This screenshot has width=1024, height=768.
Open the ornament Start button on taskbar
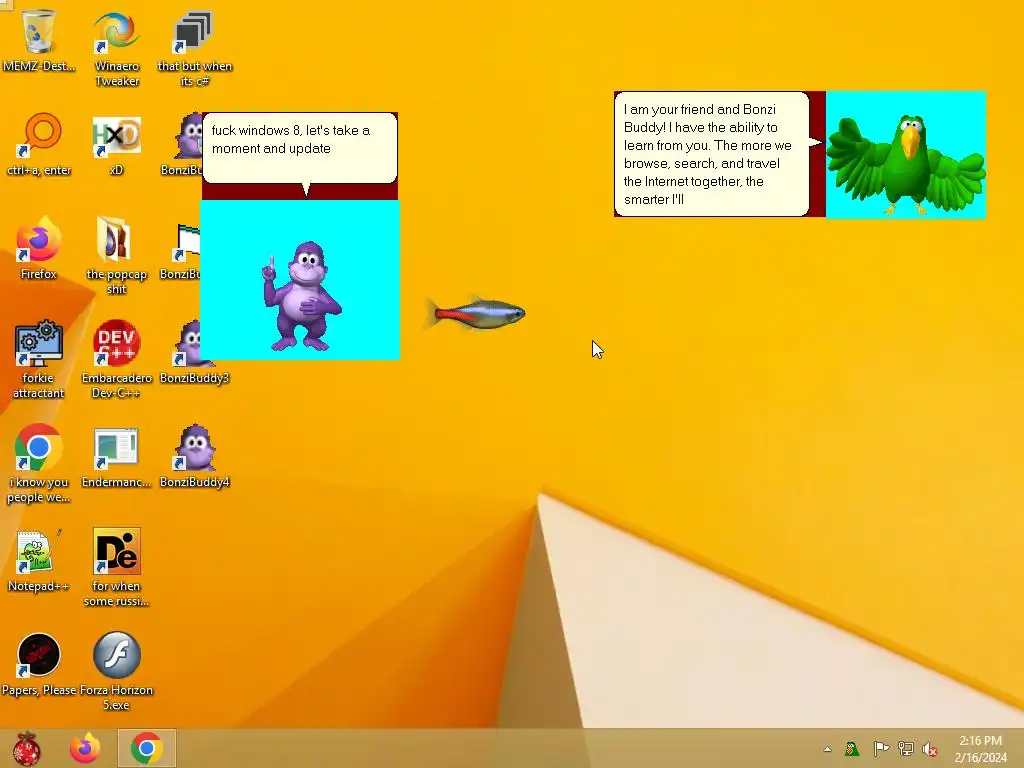coord(26,748)
